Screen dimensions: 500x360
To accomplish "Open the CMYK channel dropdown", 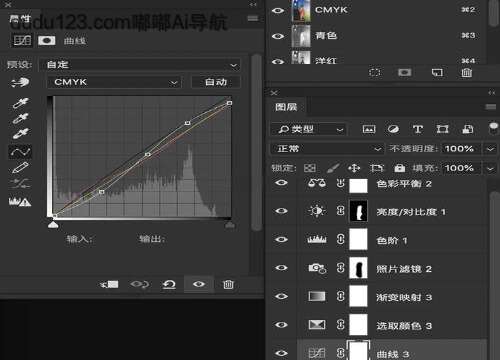I will coord(114,82).
